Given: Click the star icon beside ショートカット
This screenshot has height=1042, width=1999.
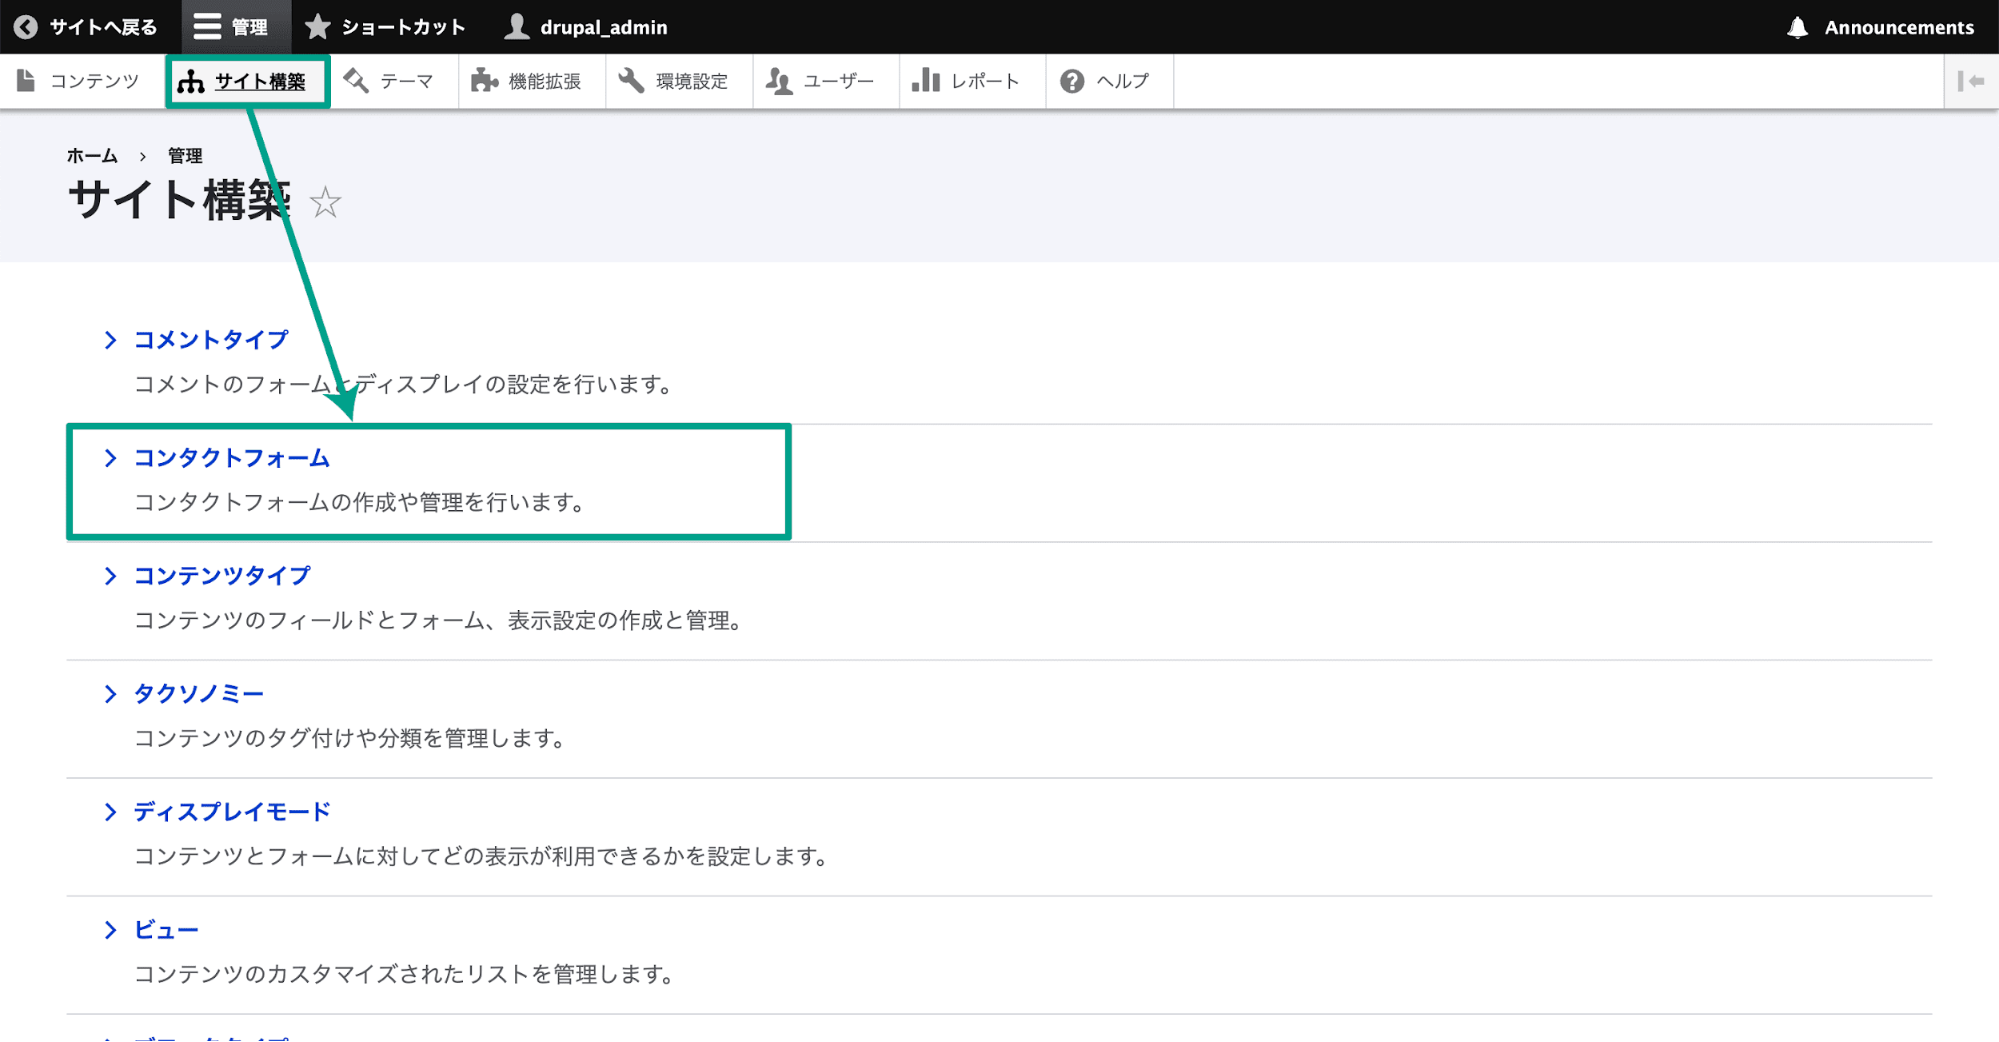Looking at the screenshot, I should point(318,27).
